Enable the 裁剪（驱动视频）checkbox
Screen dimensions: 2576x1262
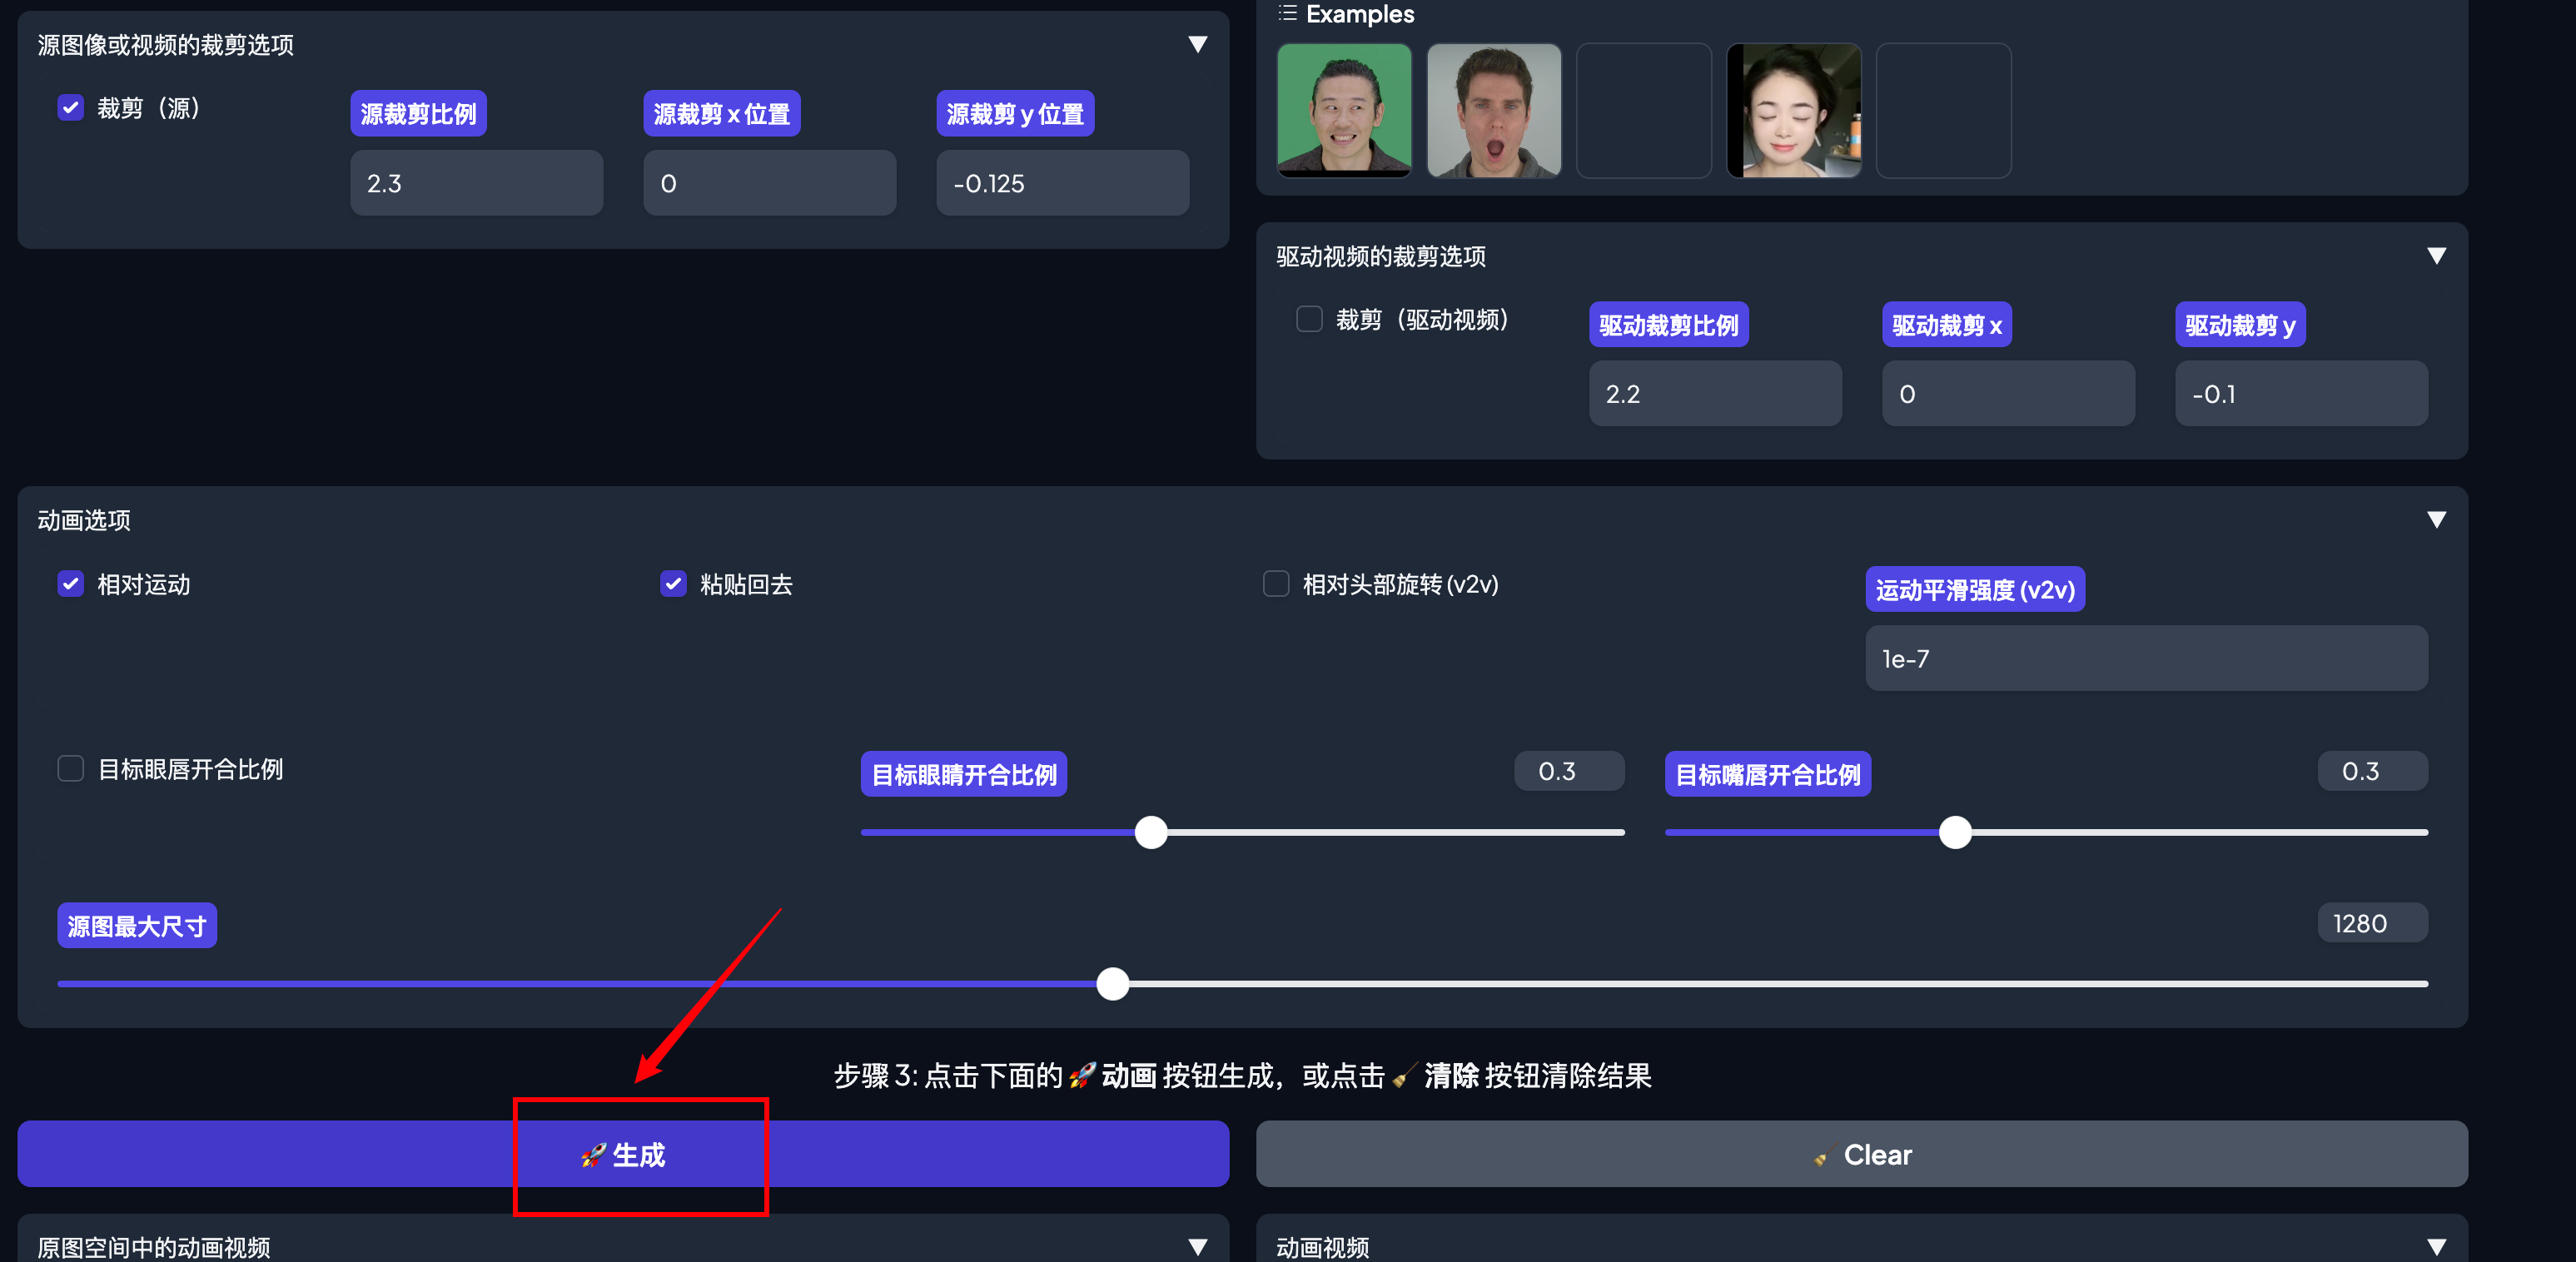click(x=1309, y=319)
